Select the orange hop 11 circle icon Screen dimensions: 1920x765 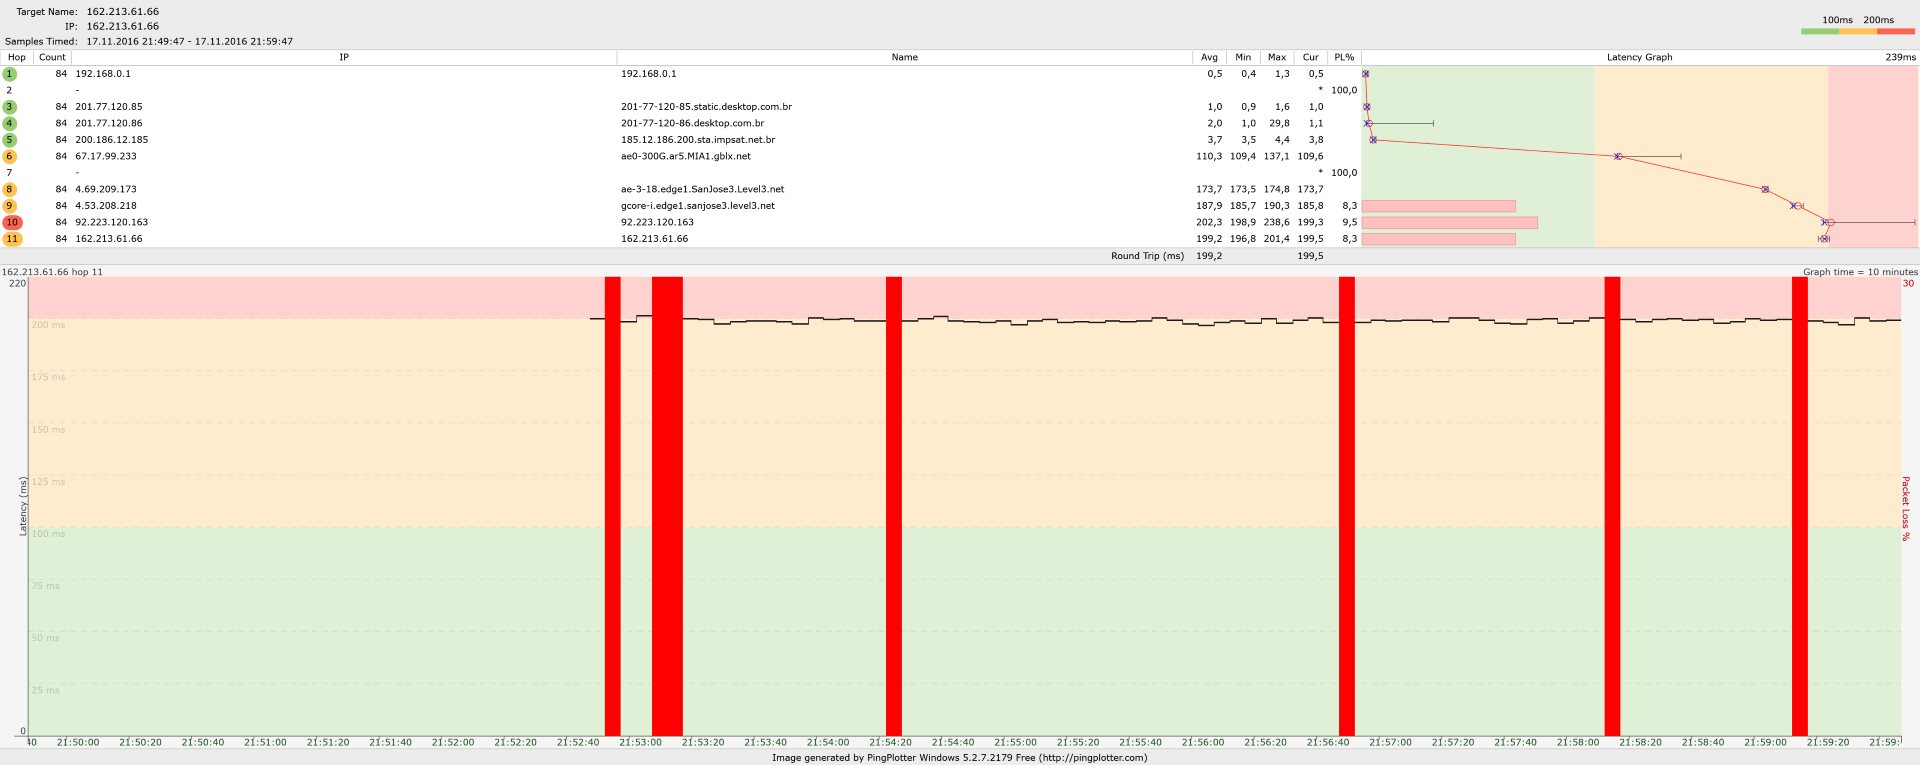(x=12, y=239)
